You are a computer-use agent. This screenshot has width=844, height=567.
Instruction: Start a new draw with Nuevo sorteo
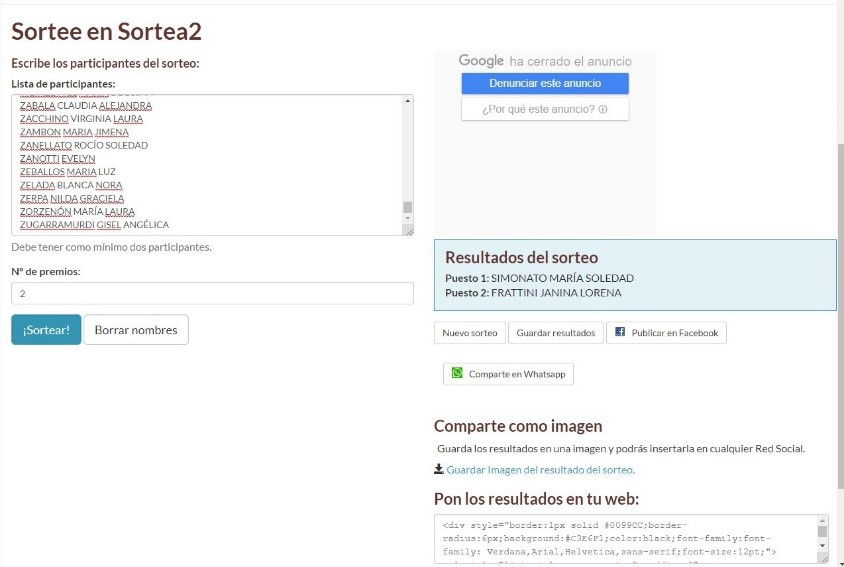469,333
